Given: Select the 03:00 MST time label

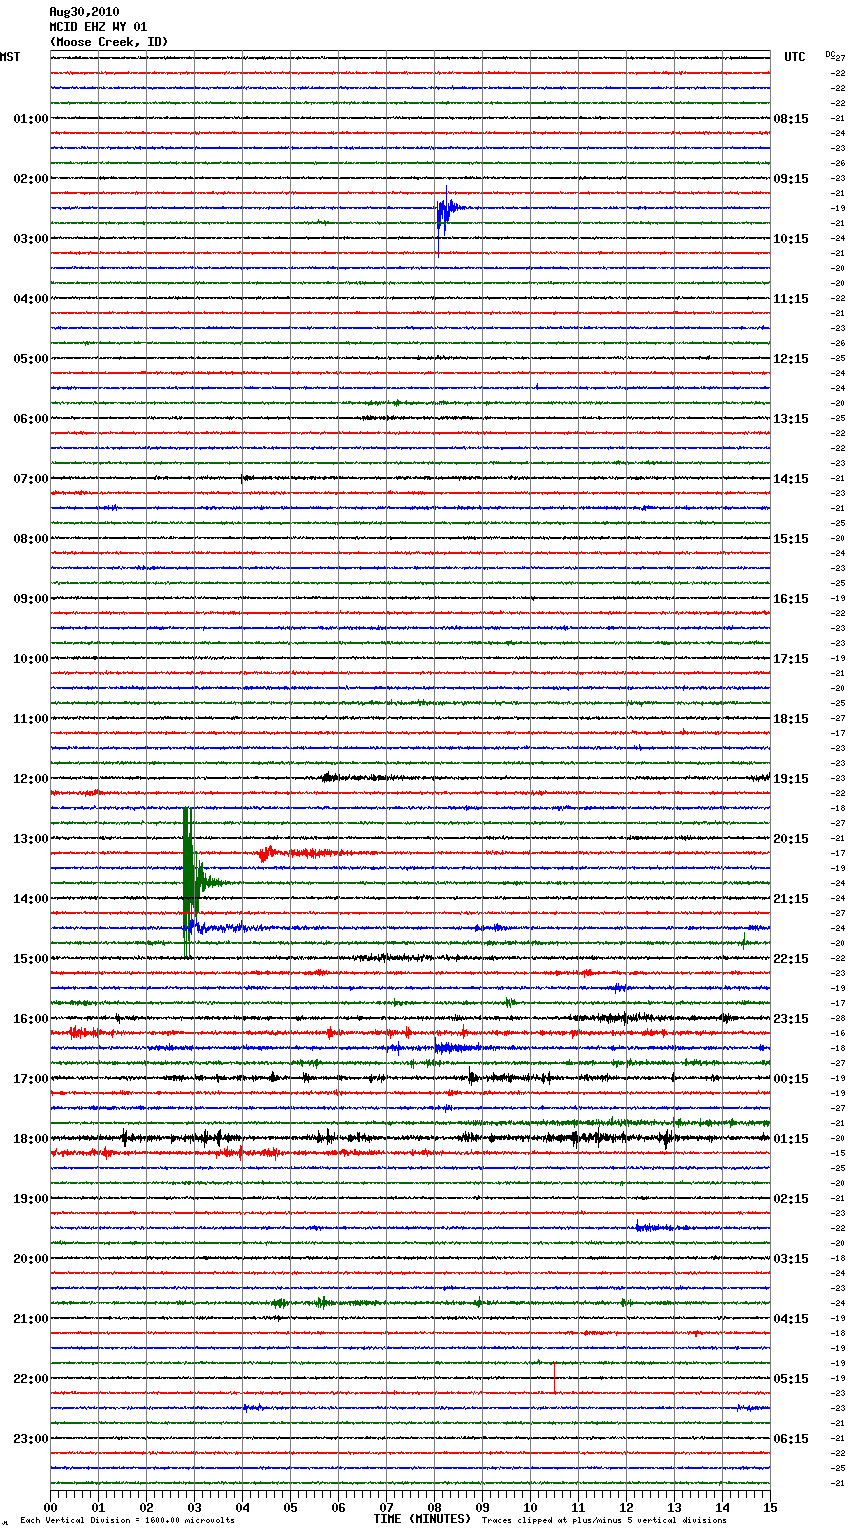Looking at the screenshot, I should [x=30, y=238].
